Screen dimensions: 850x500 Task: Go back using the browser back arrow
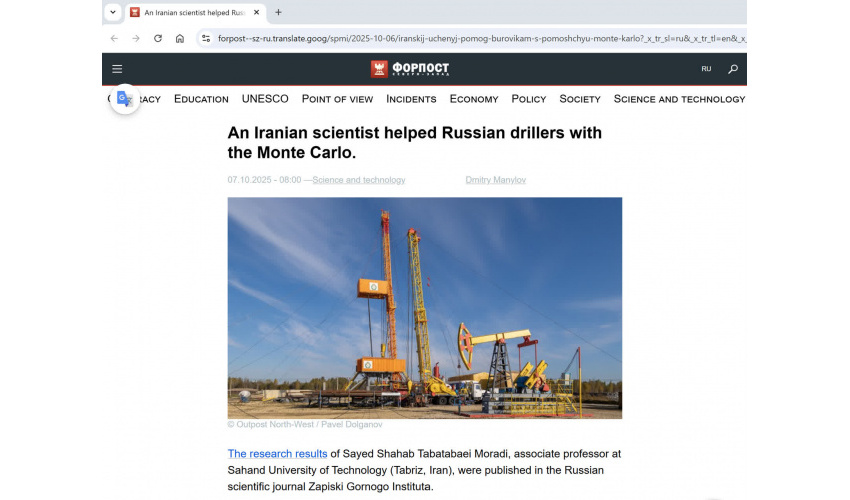coord(114,39)
